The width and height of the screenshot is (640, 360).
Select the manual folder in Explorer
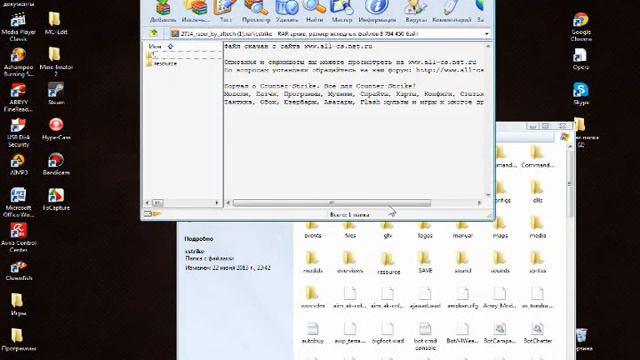pyautogui.click(x=462, y=230)
